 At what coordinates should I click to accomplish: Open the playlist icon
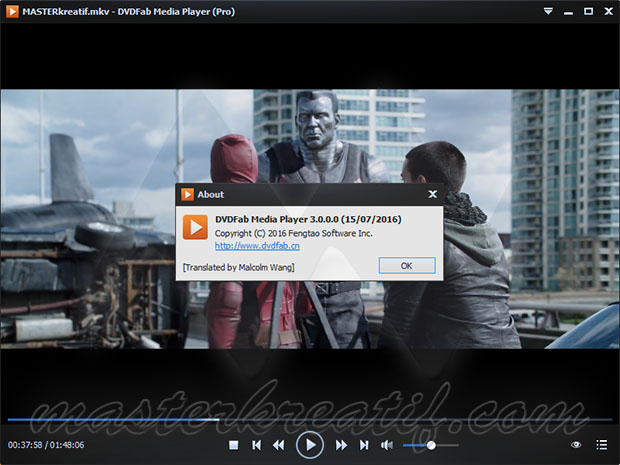point(602,445)
